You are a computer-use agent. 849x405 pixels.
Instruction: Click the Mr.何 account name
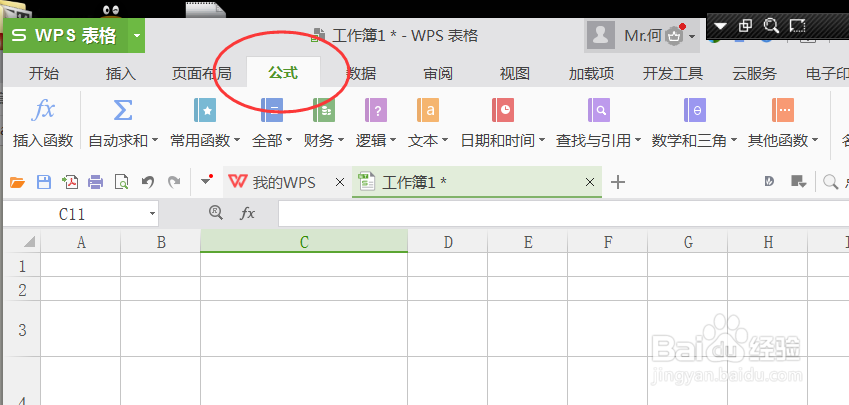[x=643, y=36]
